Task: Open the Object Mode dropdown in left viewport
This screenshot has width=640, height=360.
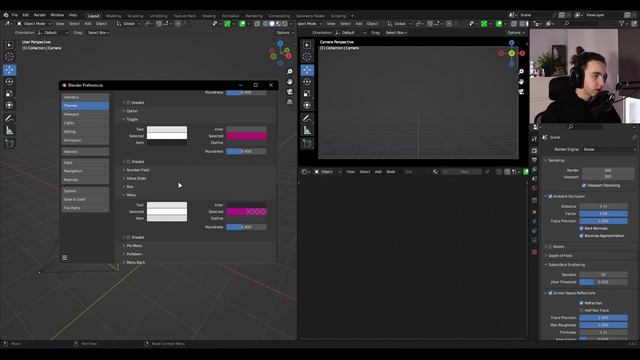Action: pos(34,24)
